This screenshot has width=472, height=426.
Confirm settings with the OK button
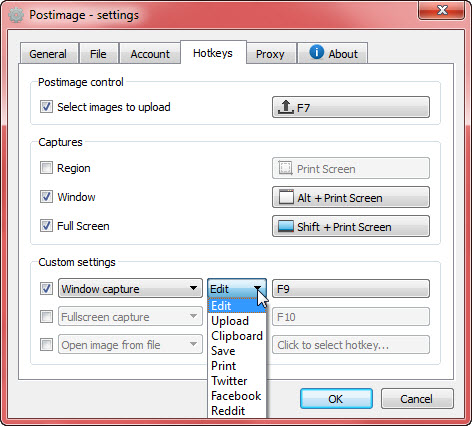[x=336, y=399]
